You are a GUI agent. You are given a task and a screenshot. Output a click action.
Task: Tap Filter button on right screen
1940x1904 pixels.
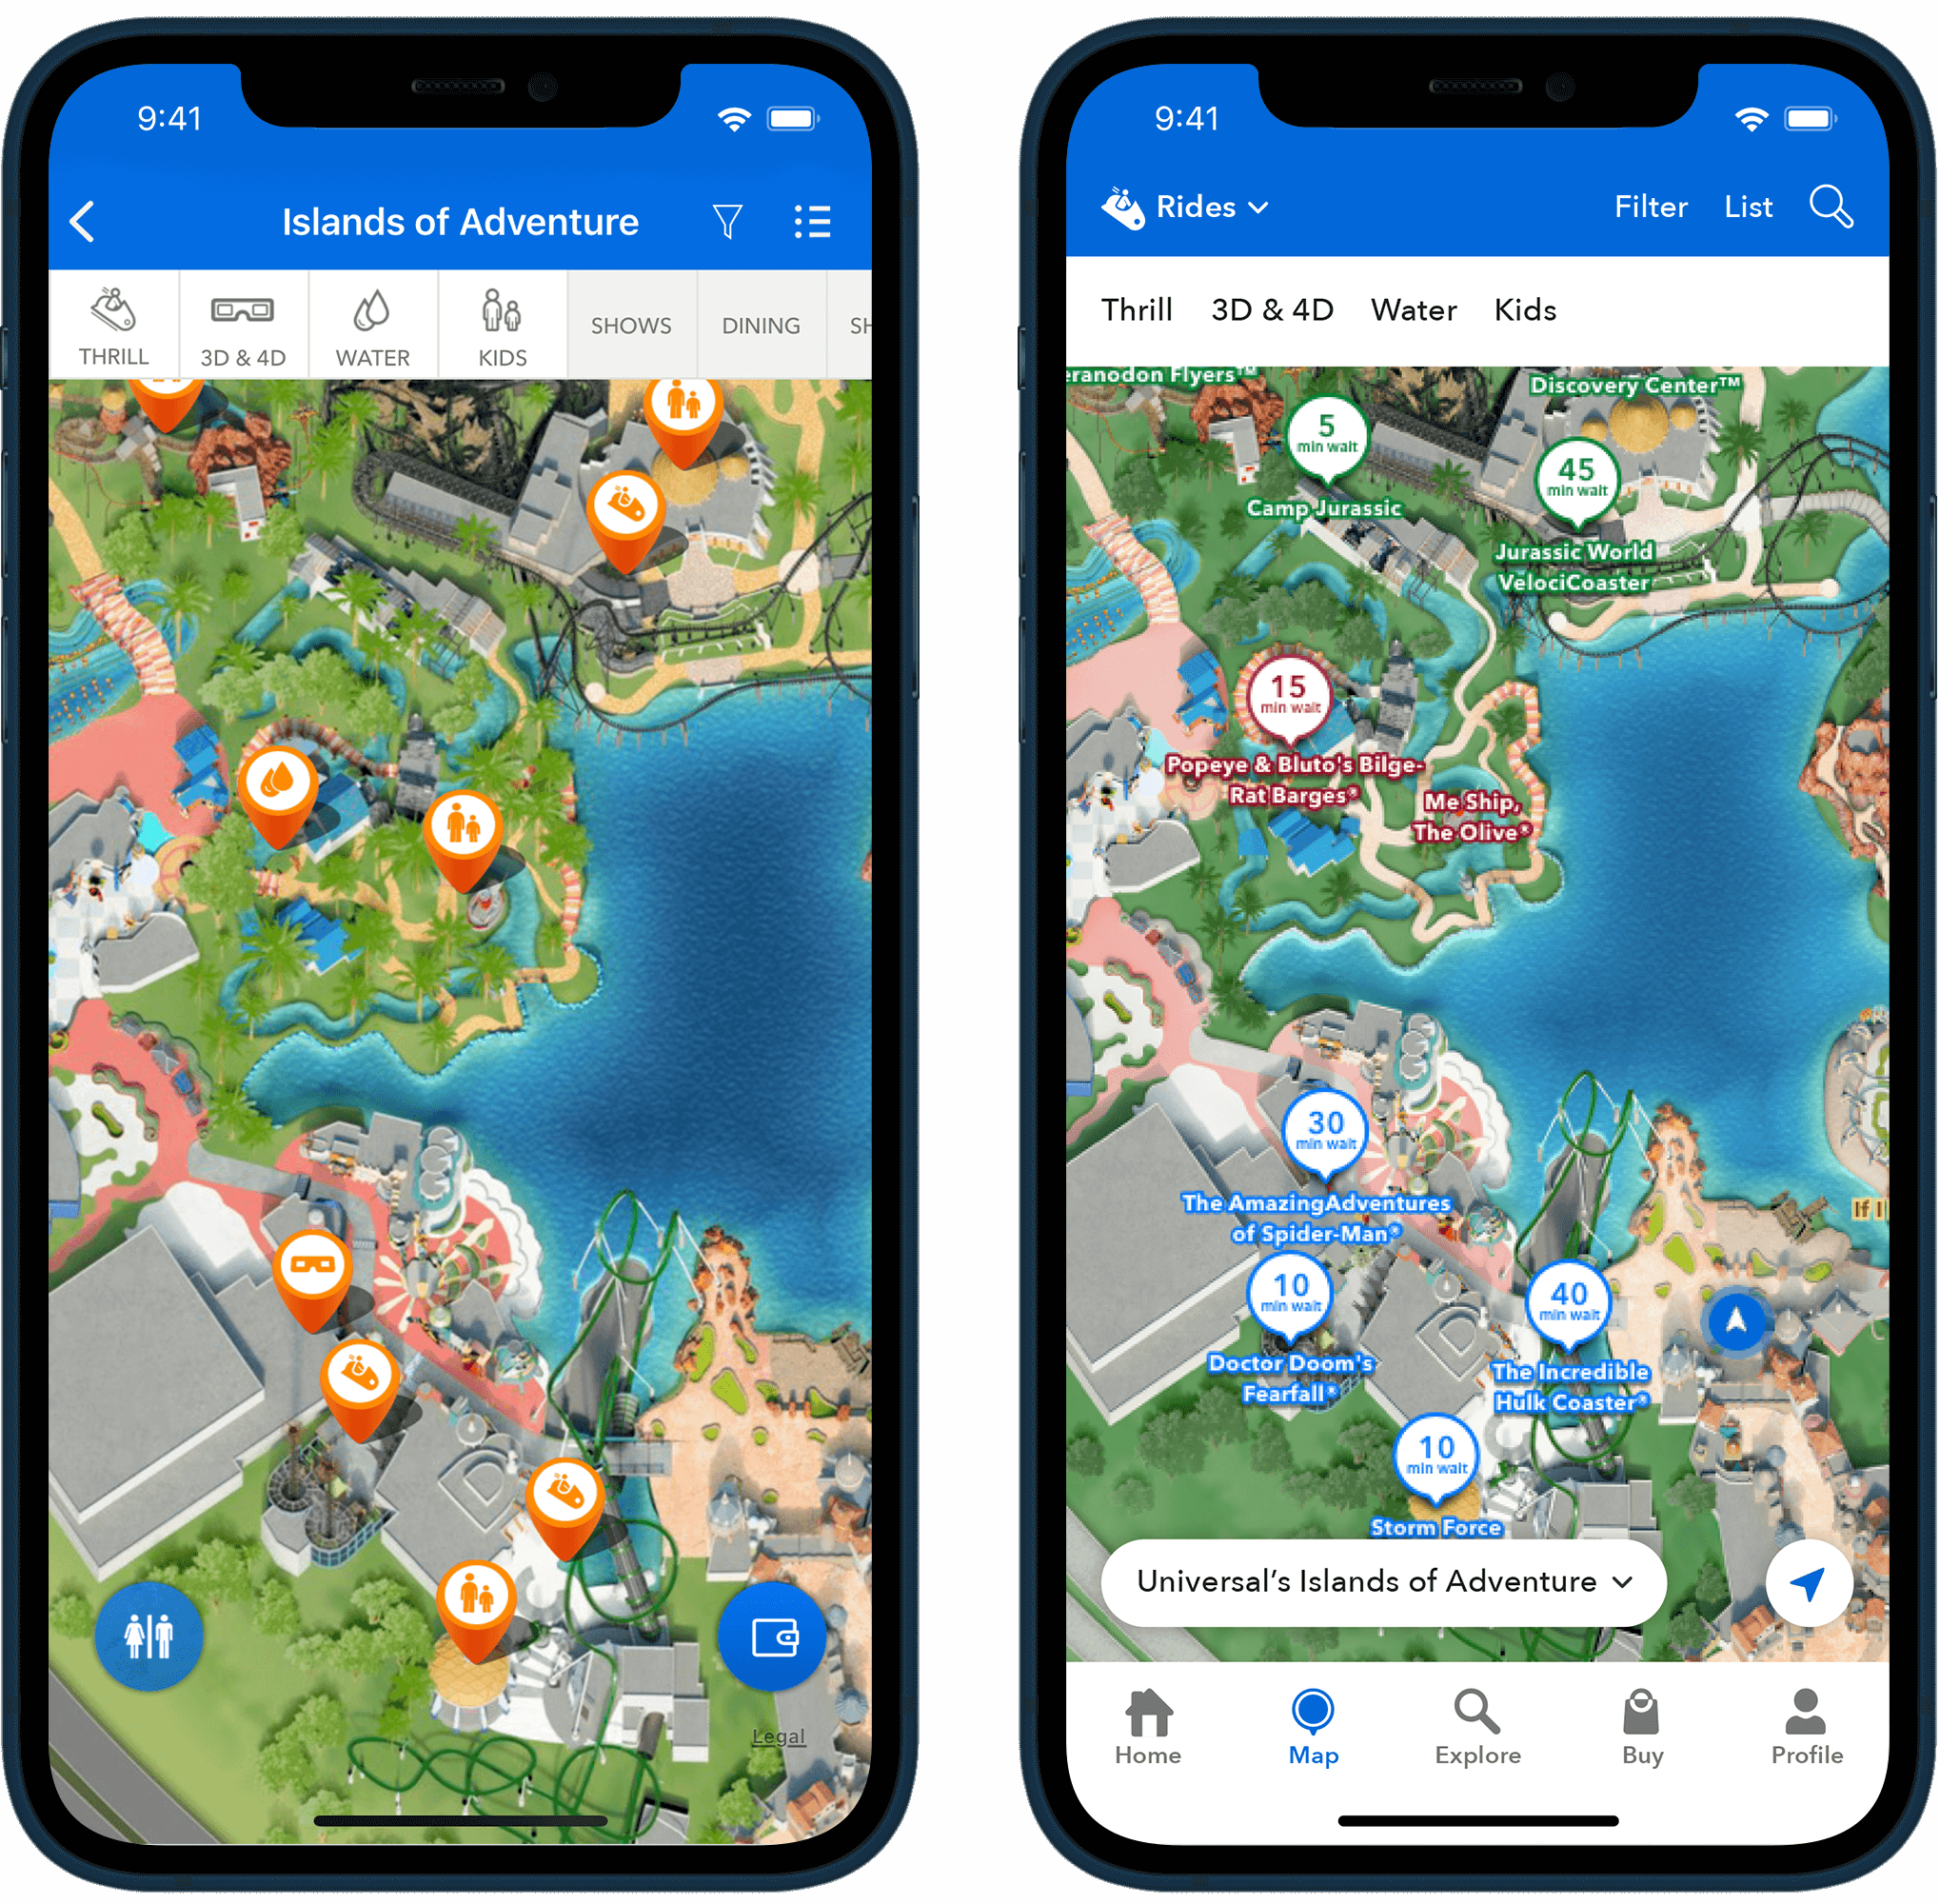[1649, 208]
